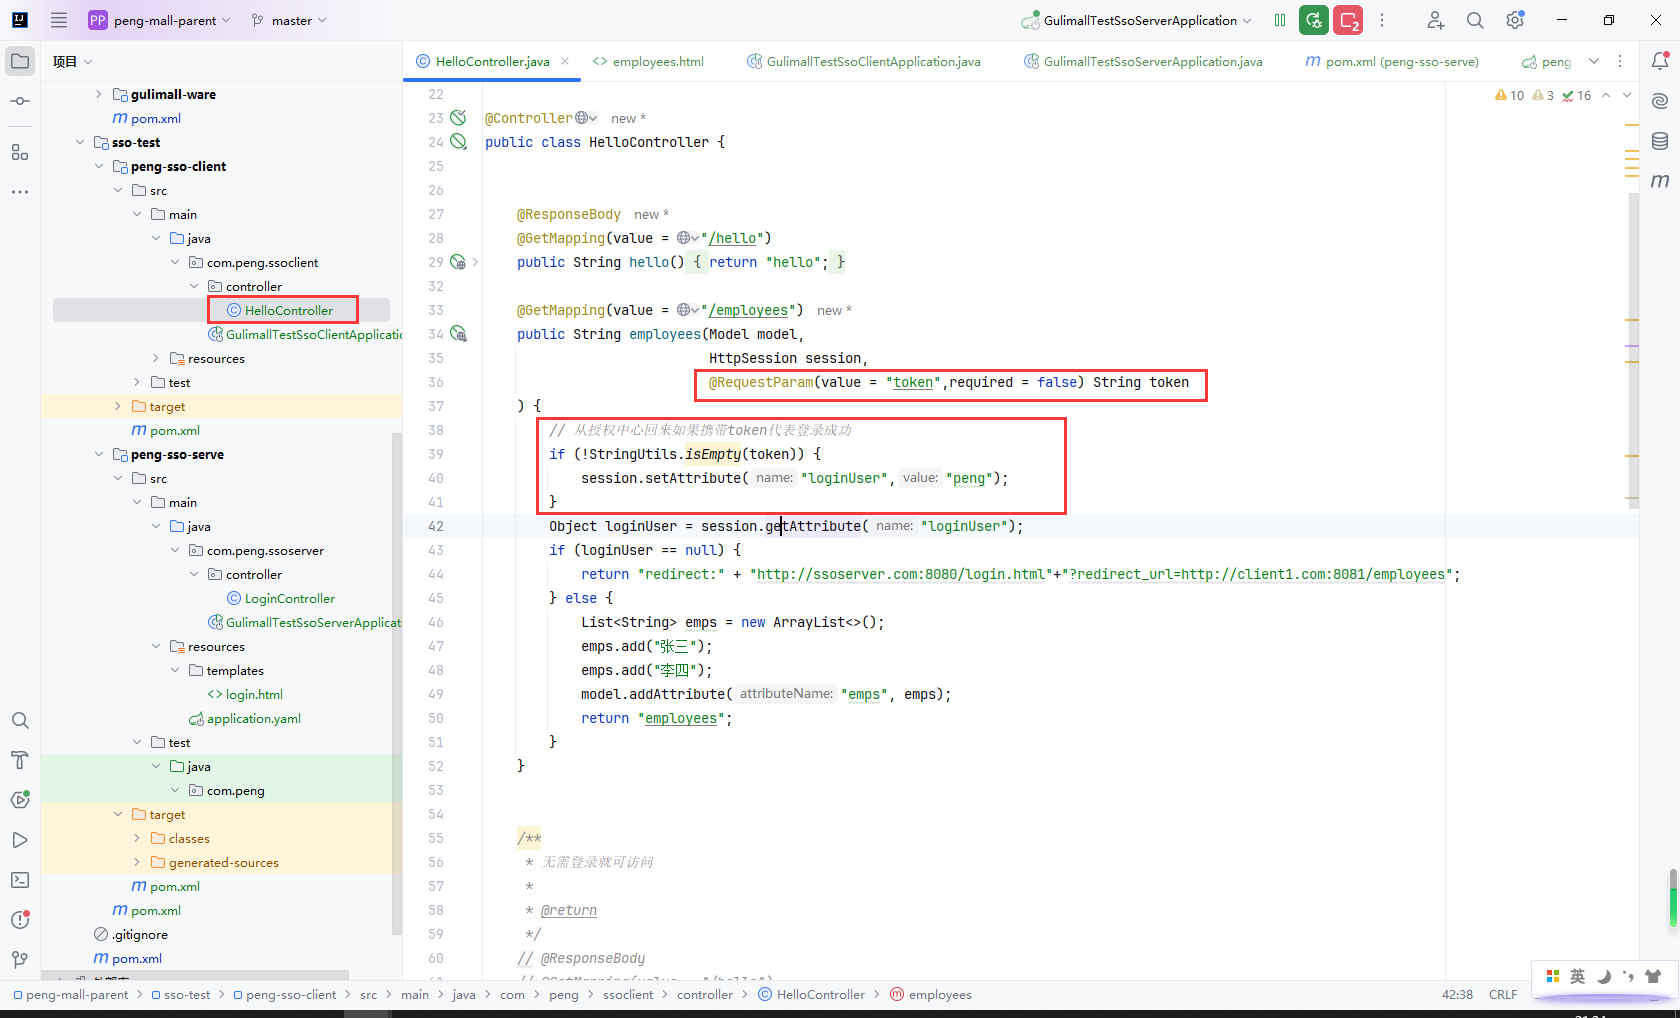Open more run actions vertical dots
The image size is (1680, 1018).
1382,20
